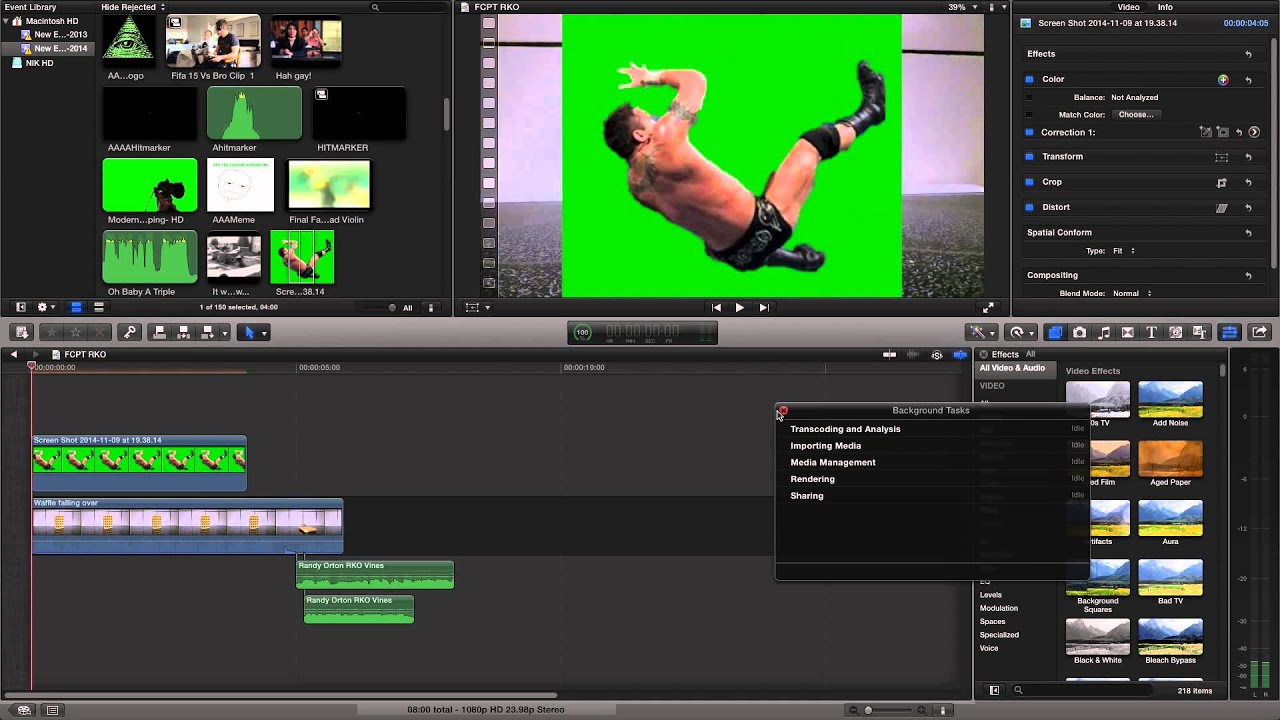Click the Share export button

point(1259,332)
